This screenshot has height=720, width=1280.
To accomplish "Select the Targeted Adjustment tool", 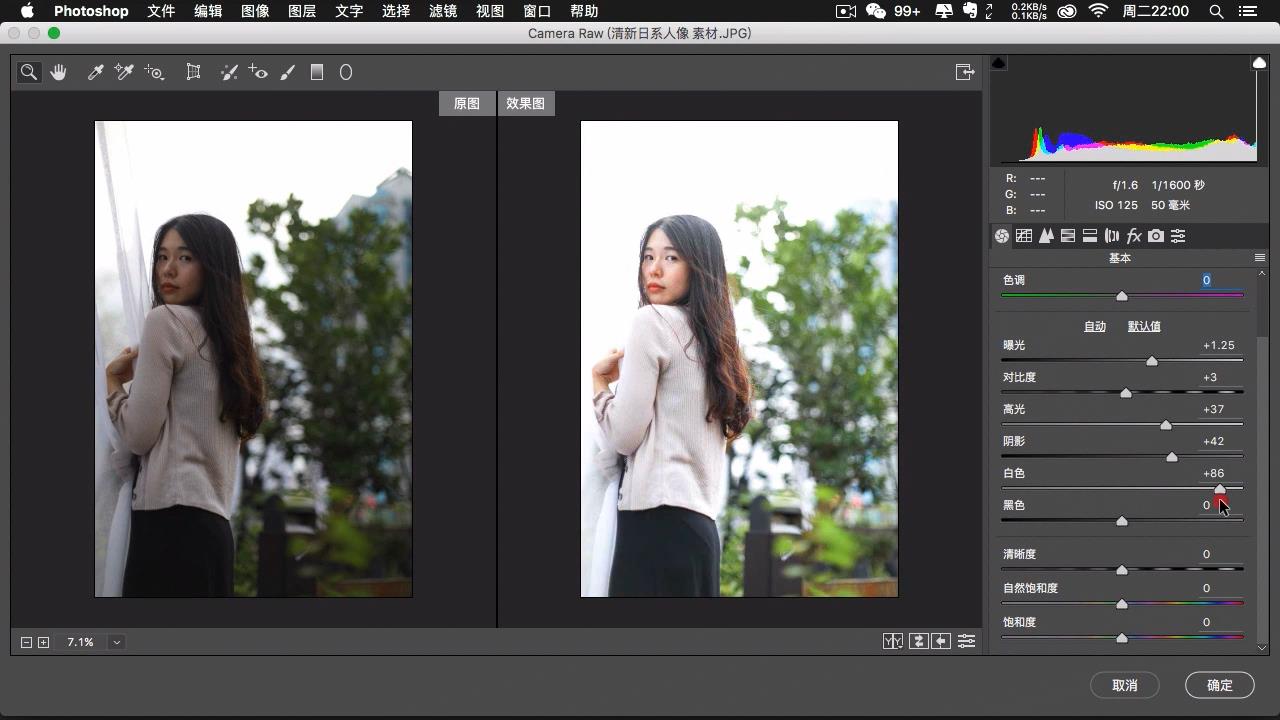I will 154,72.
